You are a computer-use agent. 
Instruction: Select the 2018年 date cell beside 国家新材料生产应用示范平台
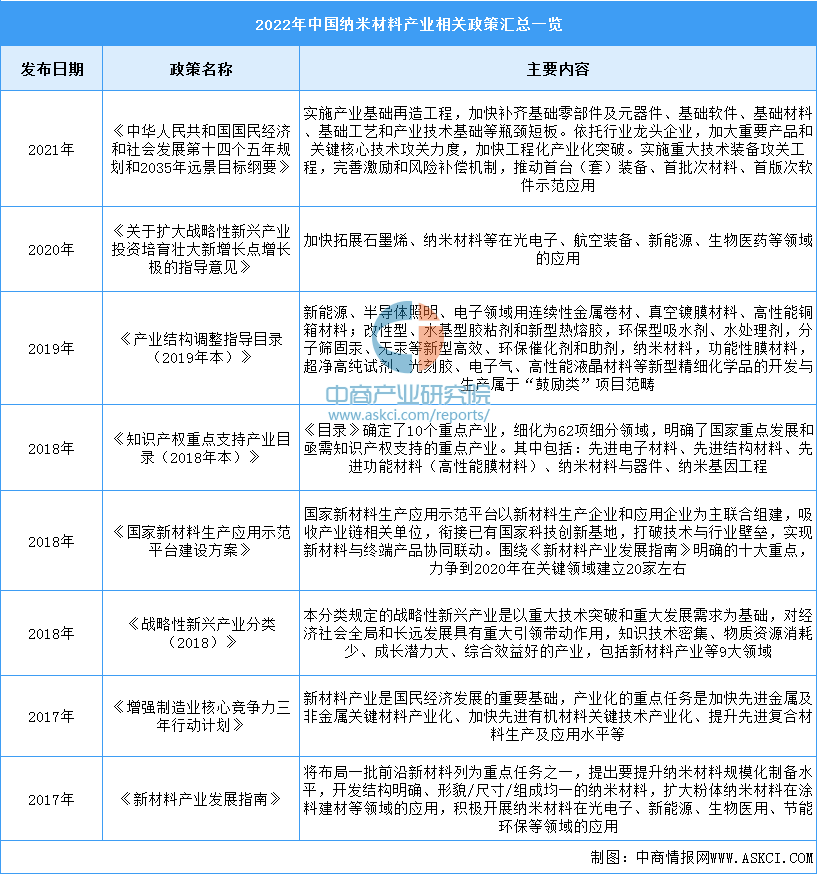coord(51,541)
